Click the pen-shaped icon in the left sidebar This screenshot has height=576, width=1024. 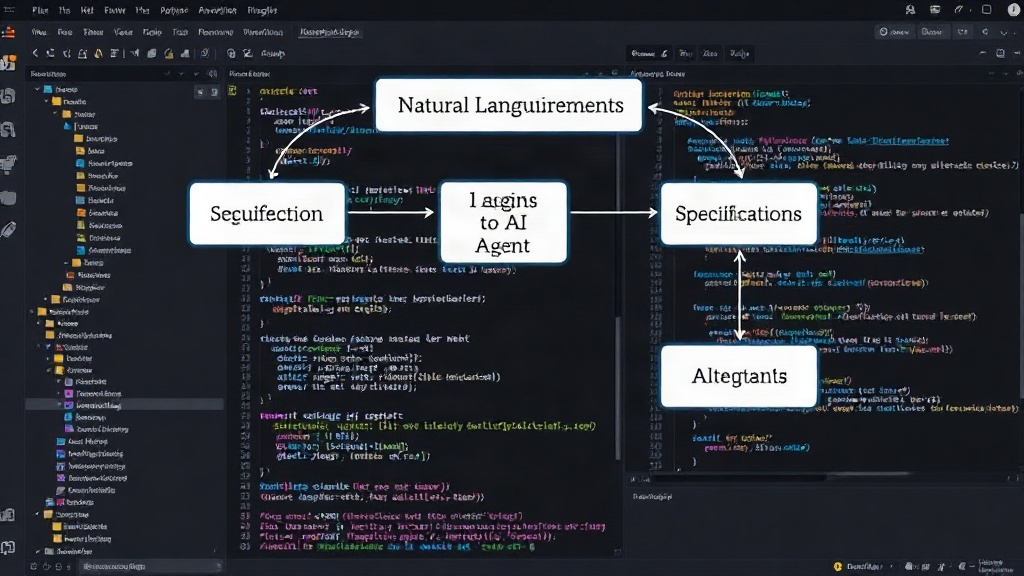pos(8,229)
